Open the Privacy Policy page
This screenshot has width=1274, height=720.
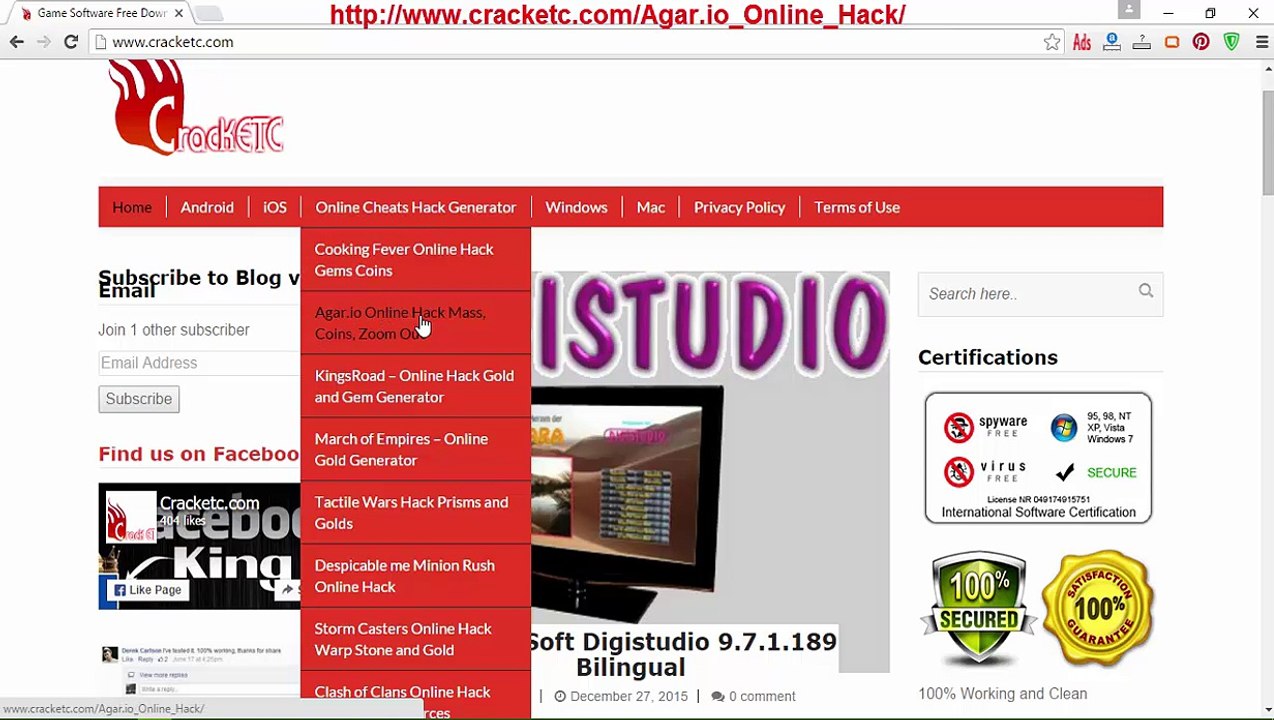[x=740, y=207]
